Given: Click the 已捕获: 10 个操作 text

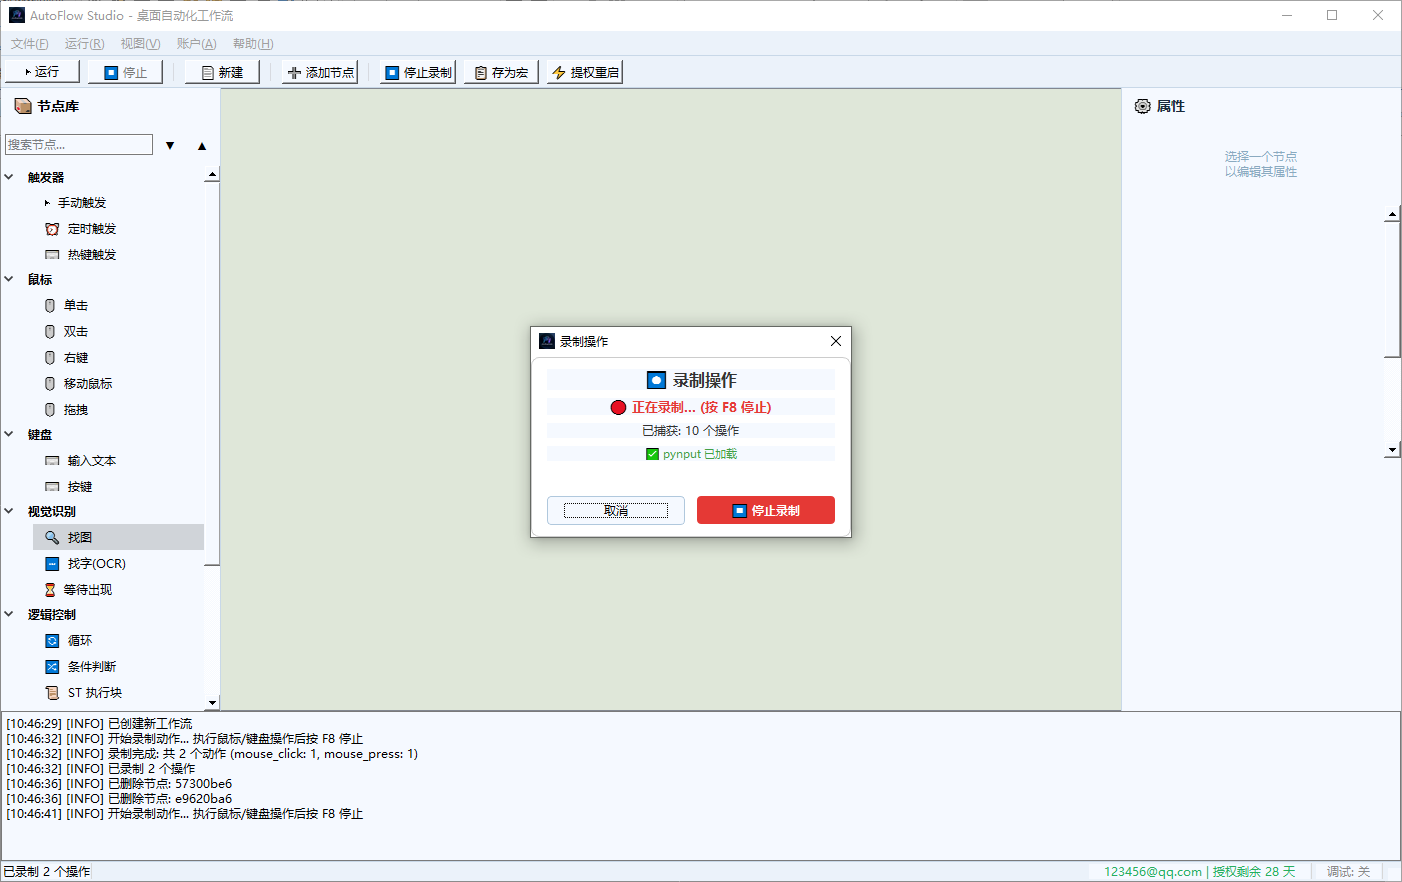Looking at the screenshot, I should (x=691, y=431).
